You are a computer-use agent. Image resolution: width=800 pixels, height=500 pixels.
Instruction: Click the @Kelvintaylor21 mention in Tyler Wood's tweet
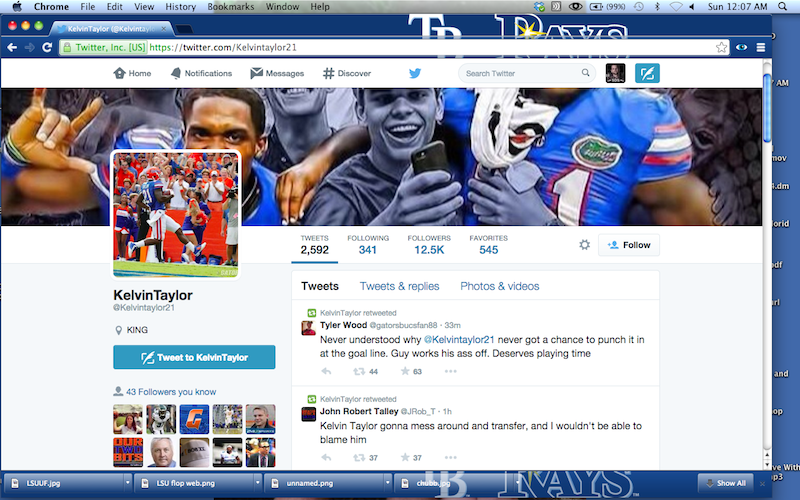click(x=459, y=339)
